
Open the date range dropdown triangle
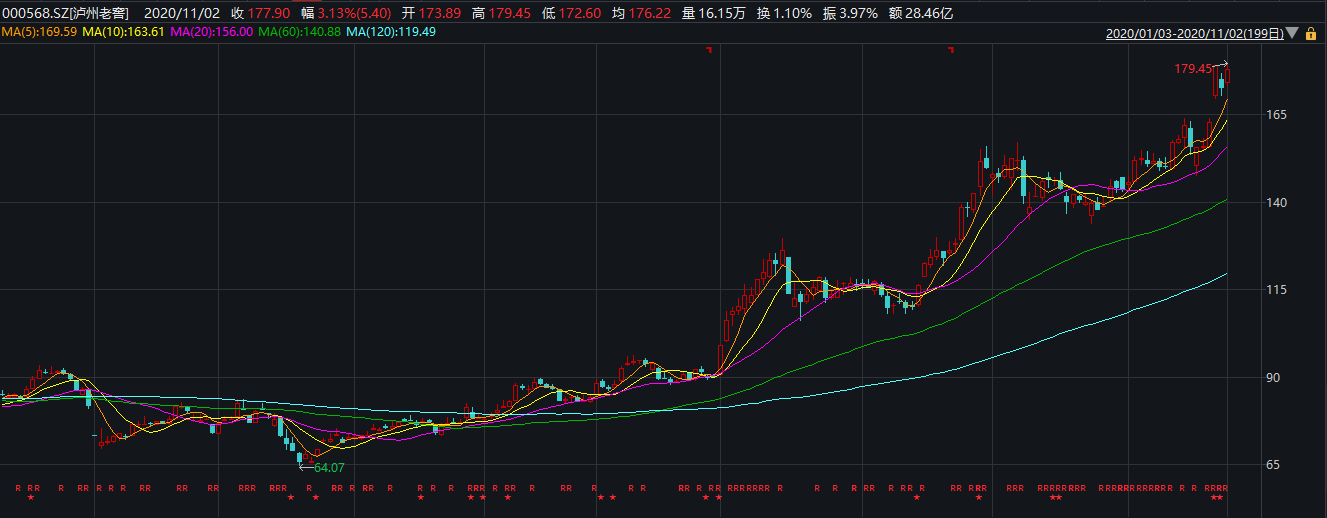[1292, 33]
